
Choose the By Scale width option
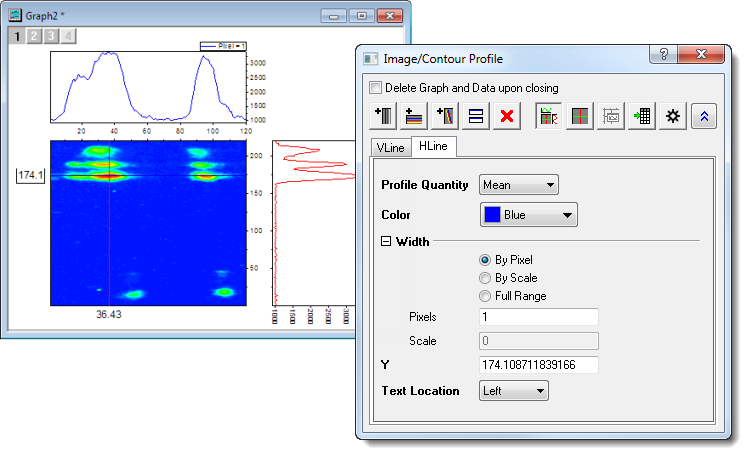point(486,278)
